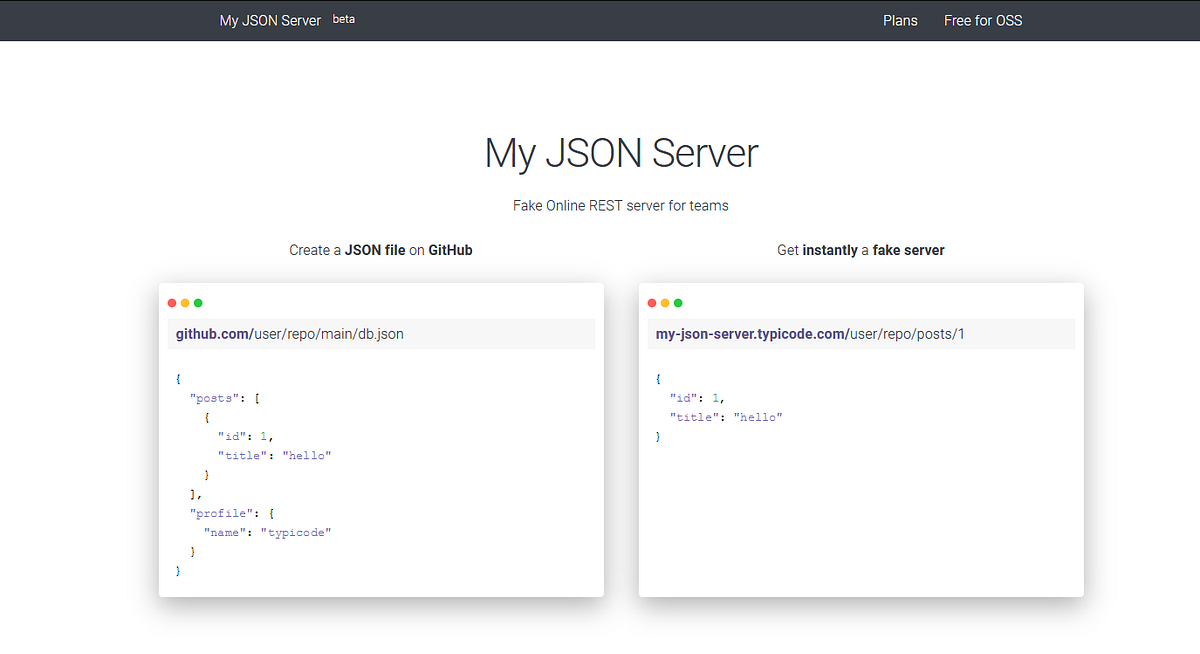Click the My JSON Server navbar brand
The width and height of the screenshot is (1200, 654).
click(x=270, y=20)
